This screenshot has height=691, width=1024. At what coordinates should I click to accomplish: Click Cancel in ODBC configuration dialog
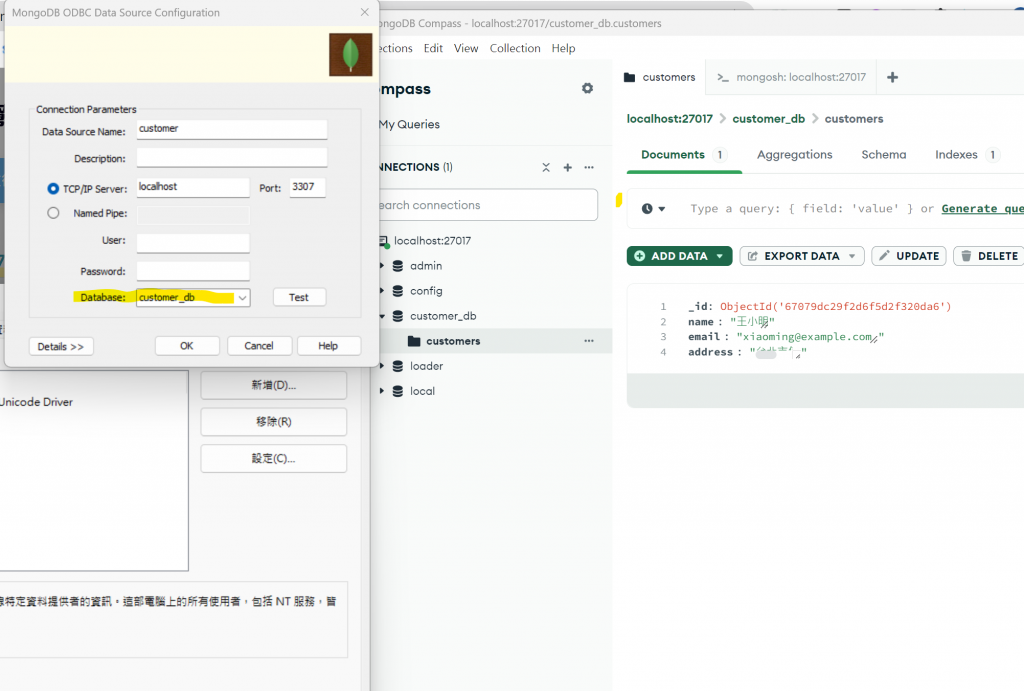click(x=259, y=346)
